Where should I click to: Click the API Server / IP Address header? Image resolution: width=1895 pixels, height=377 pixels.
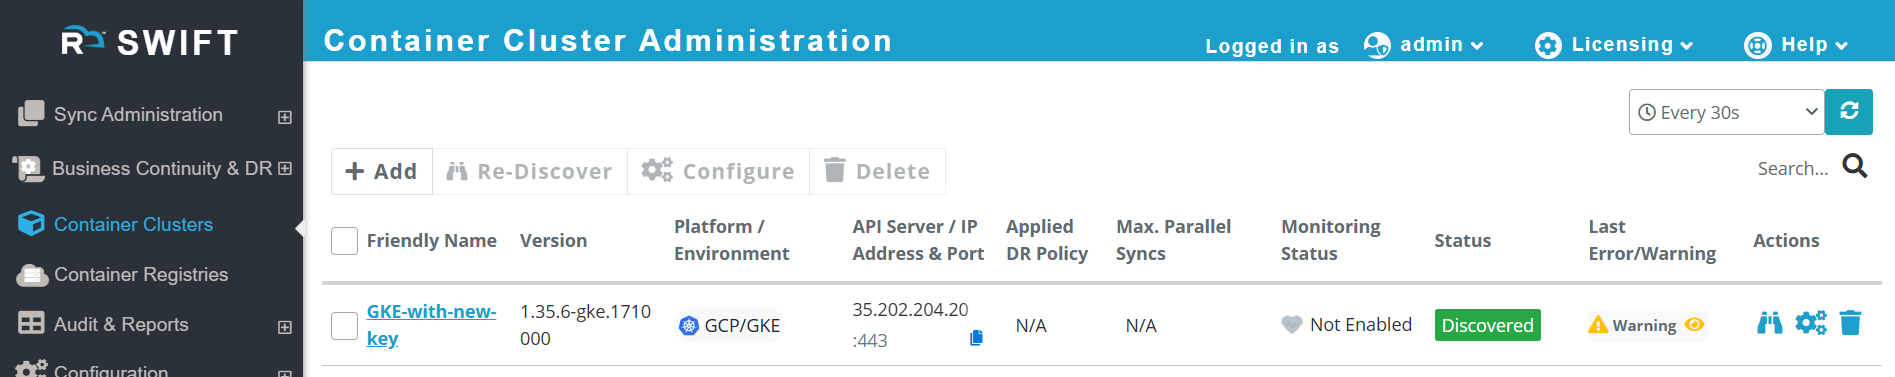(918, 240)
